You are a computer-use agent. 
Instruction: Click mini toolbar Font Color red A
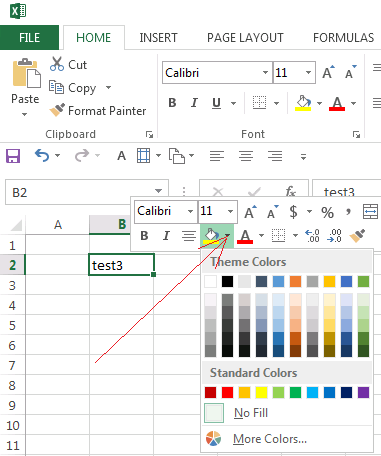[245, 236]
